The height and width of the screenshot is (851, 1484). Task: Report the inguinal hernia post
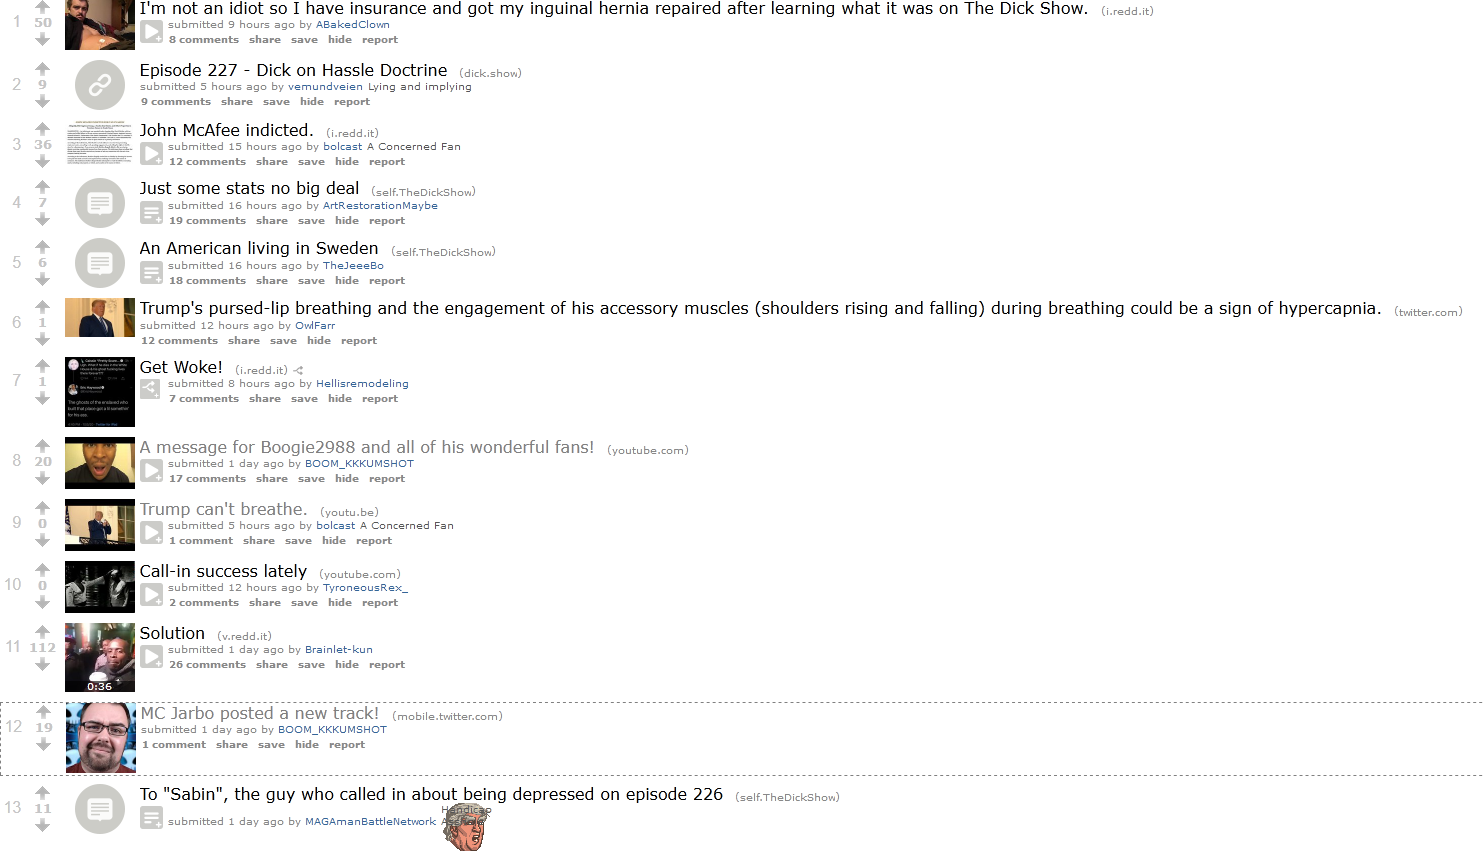[380, 40]
